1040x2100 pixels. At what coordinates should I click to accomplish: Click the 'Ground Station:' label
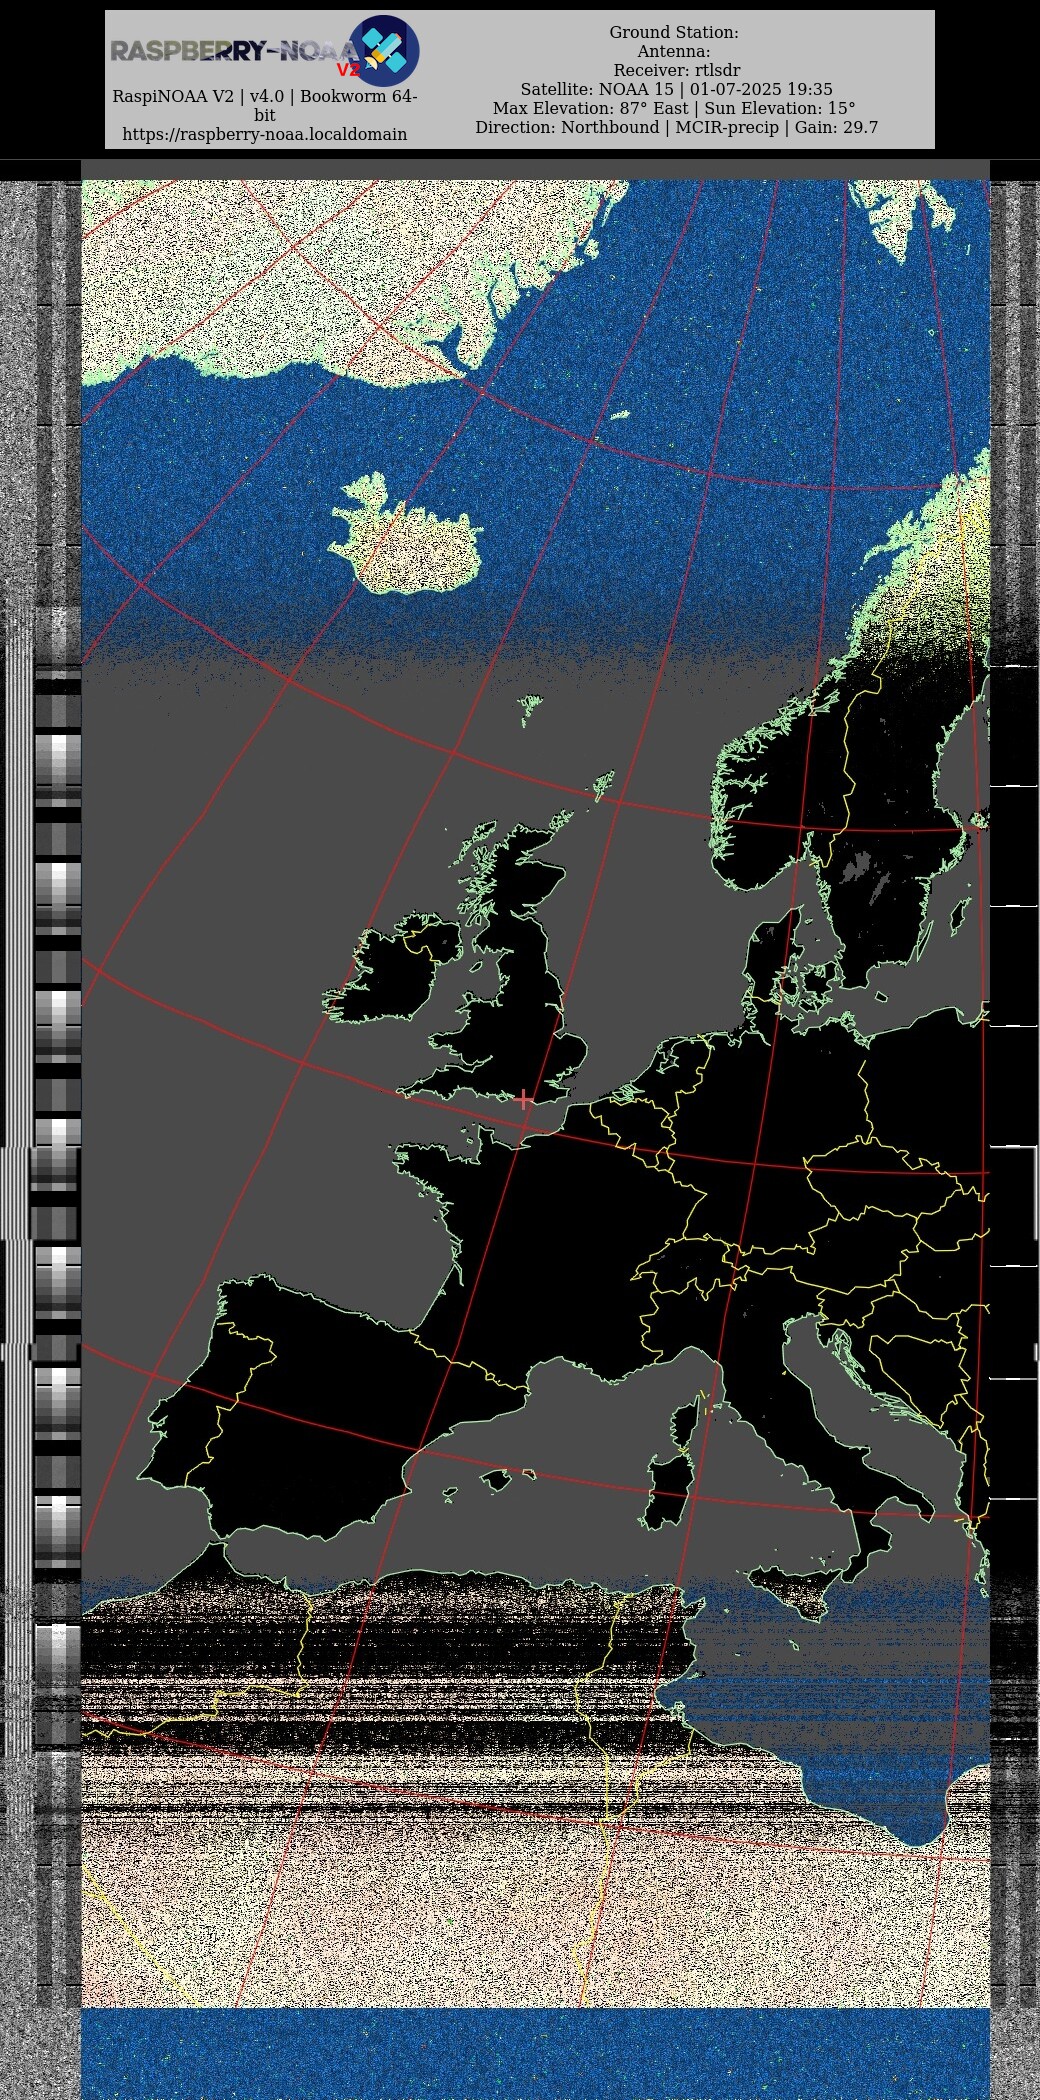[674, 32]
